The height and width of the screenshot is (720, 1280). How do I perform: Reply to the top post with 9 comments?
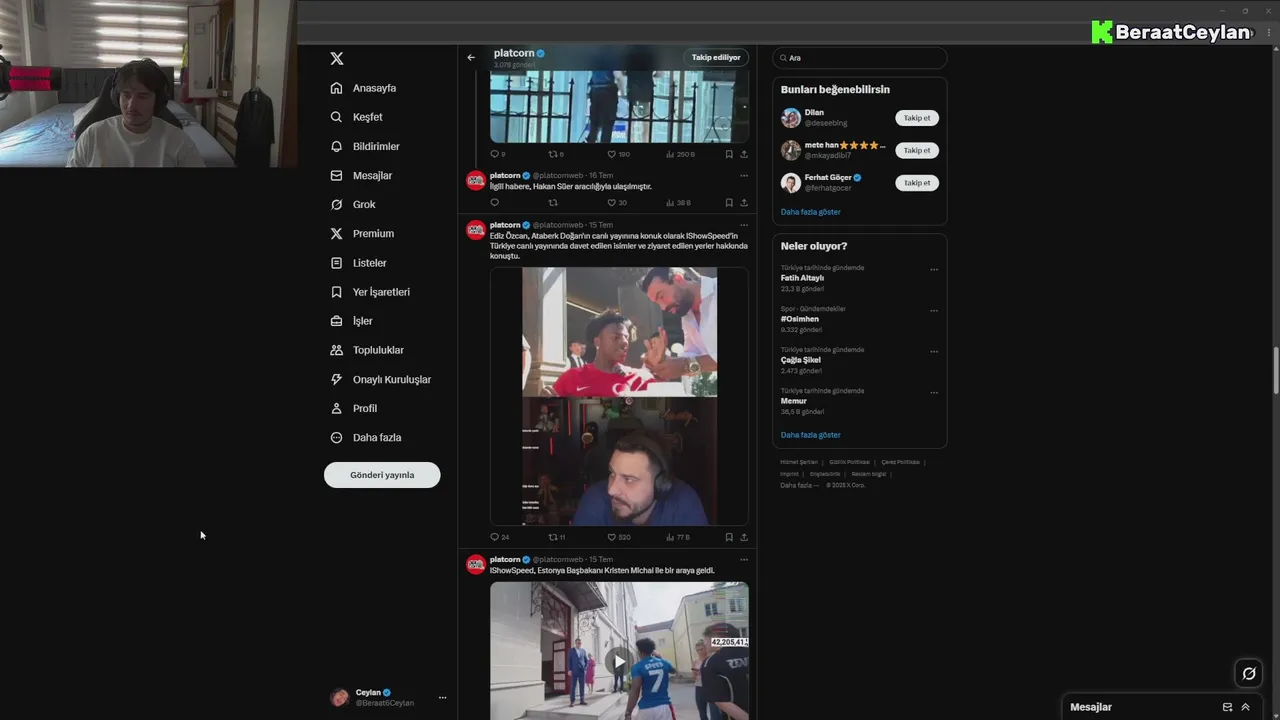pos(497,154)
